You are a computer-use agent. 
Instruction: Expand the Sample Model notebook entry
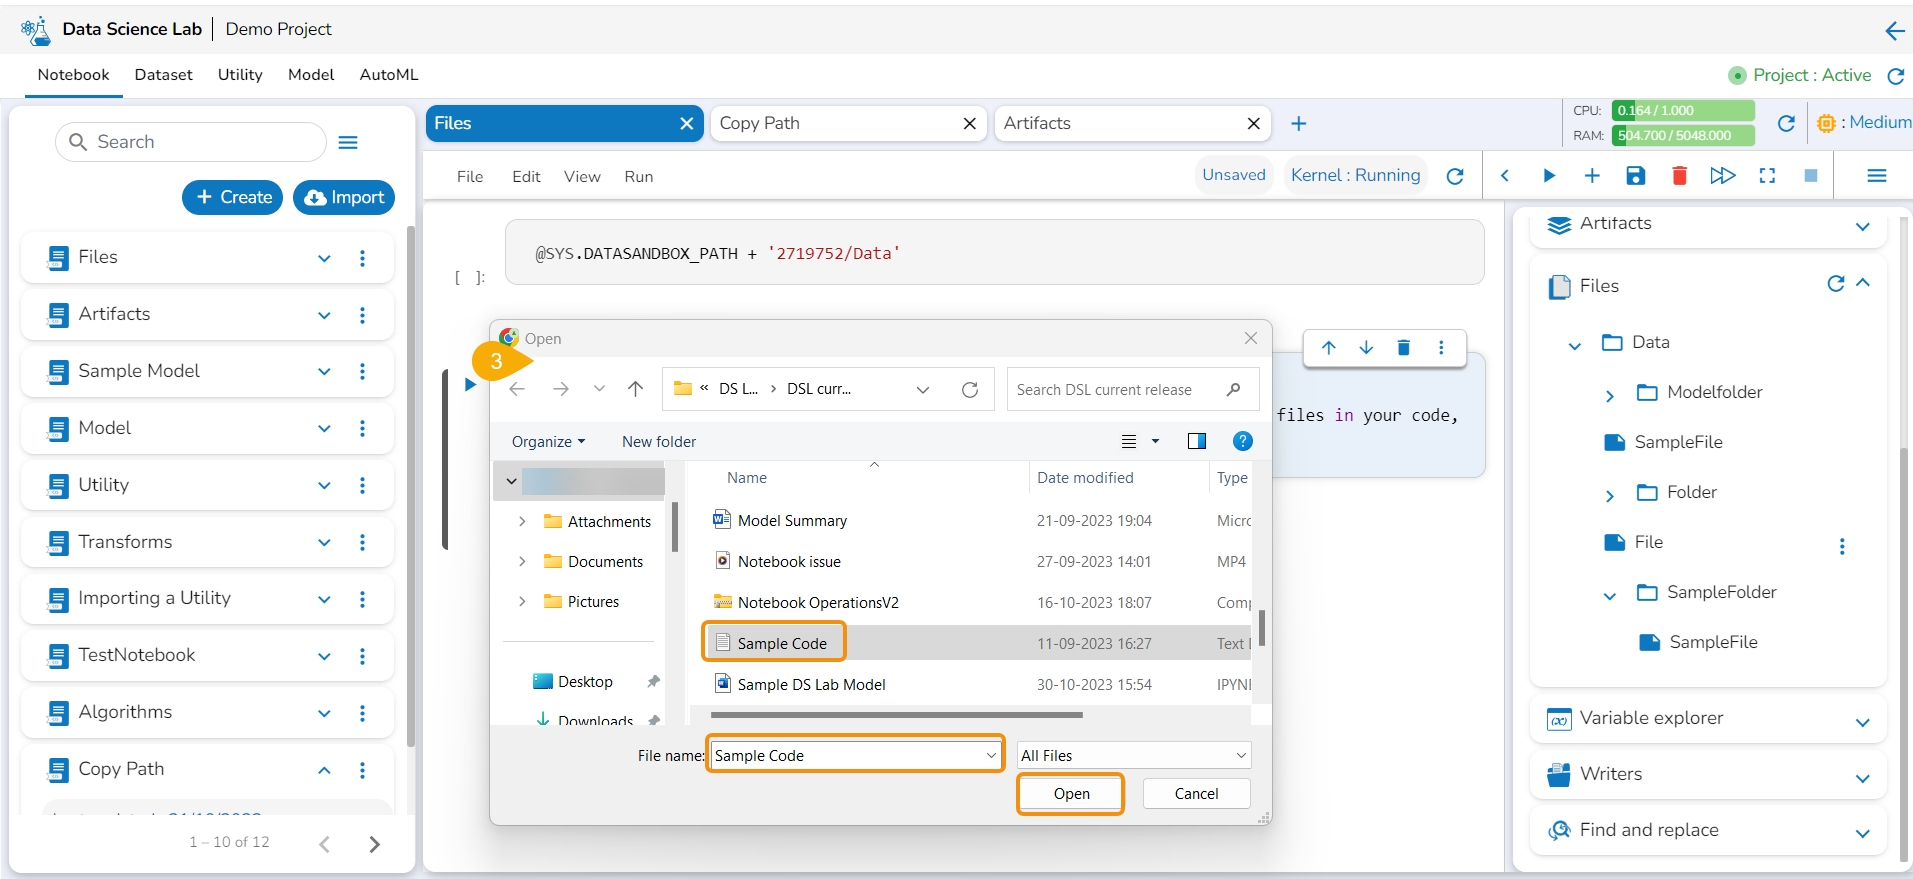[x=324, y=372]
